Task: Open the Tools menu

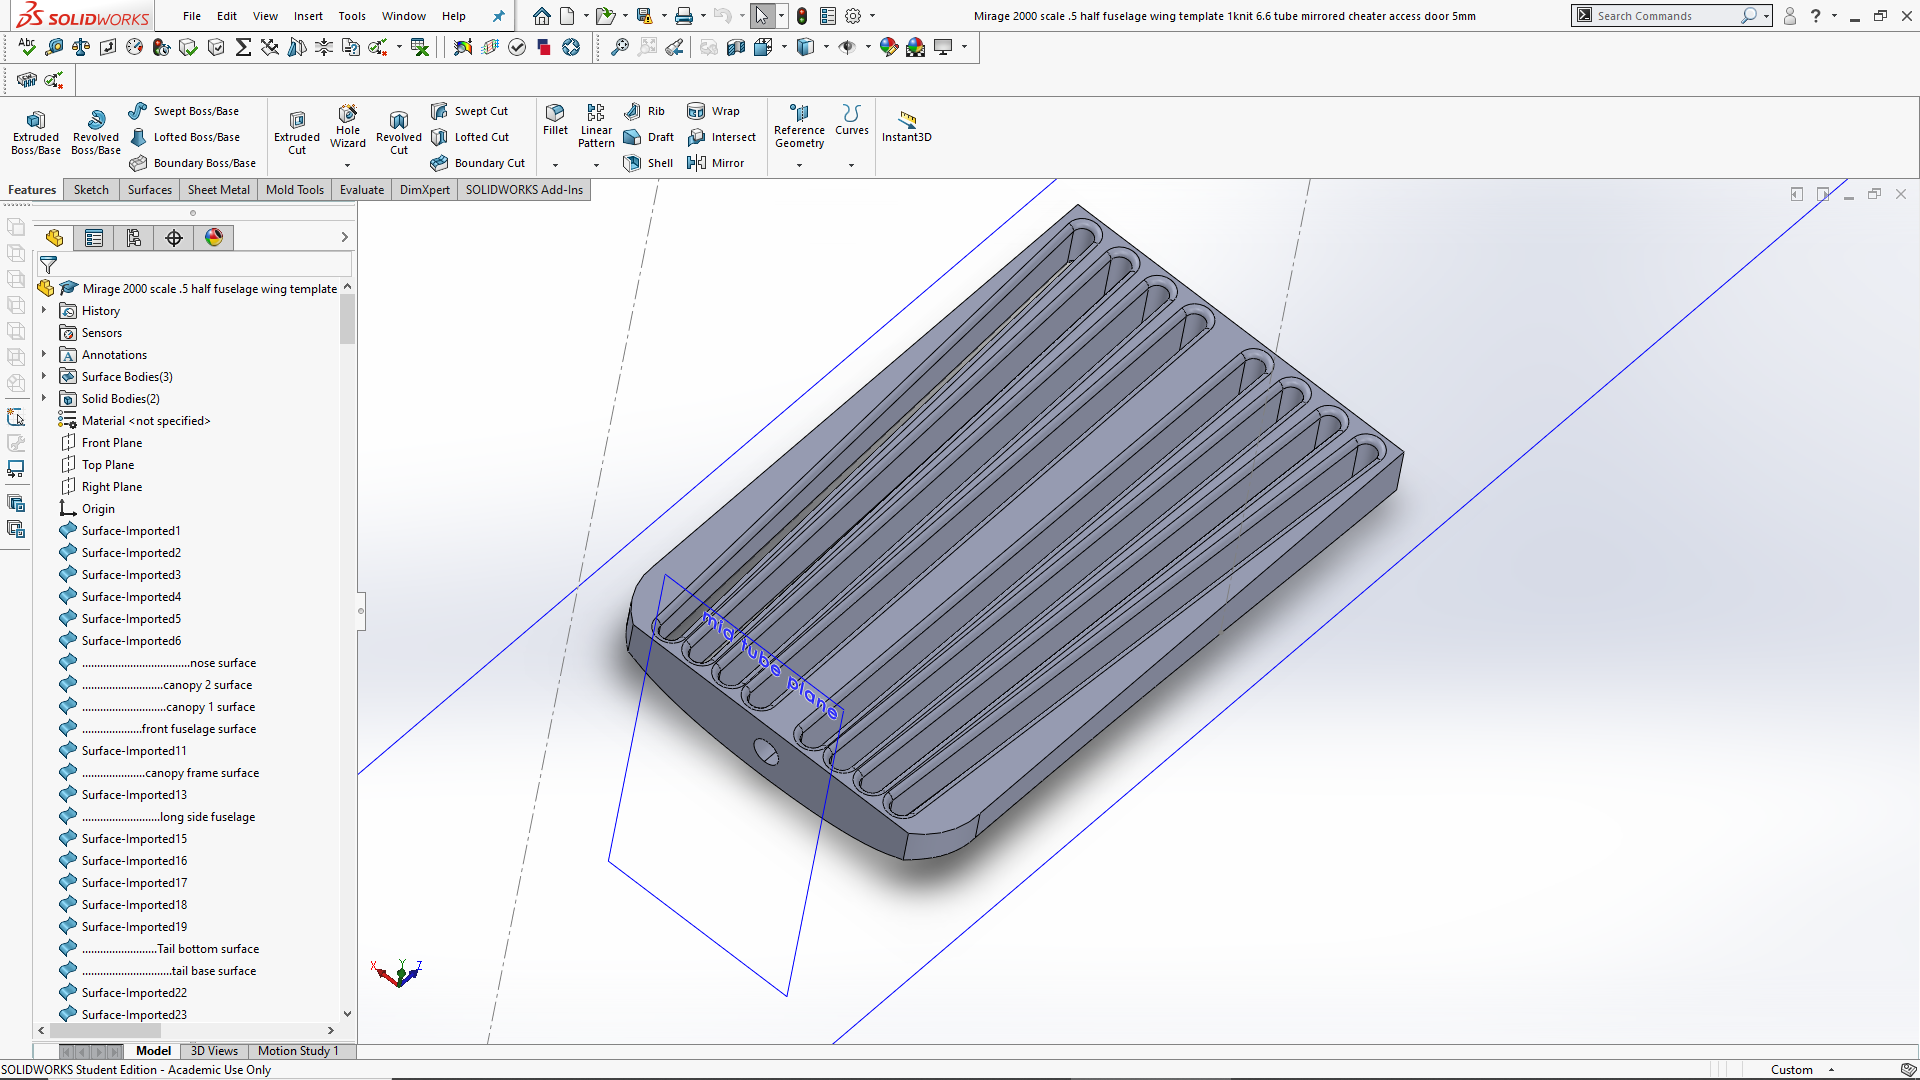Action: point(352,16)
